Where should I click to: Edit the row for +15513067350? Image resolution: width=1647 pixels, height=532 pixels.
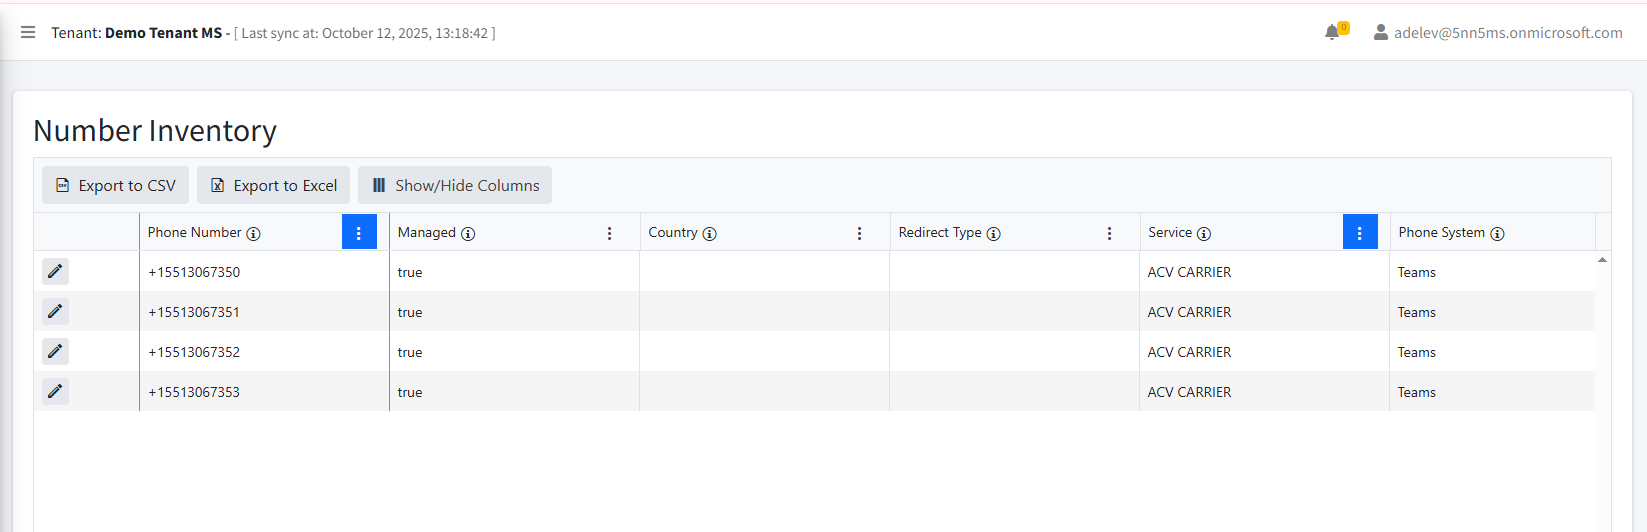coord(55,271)
